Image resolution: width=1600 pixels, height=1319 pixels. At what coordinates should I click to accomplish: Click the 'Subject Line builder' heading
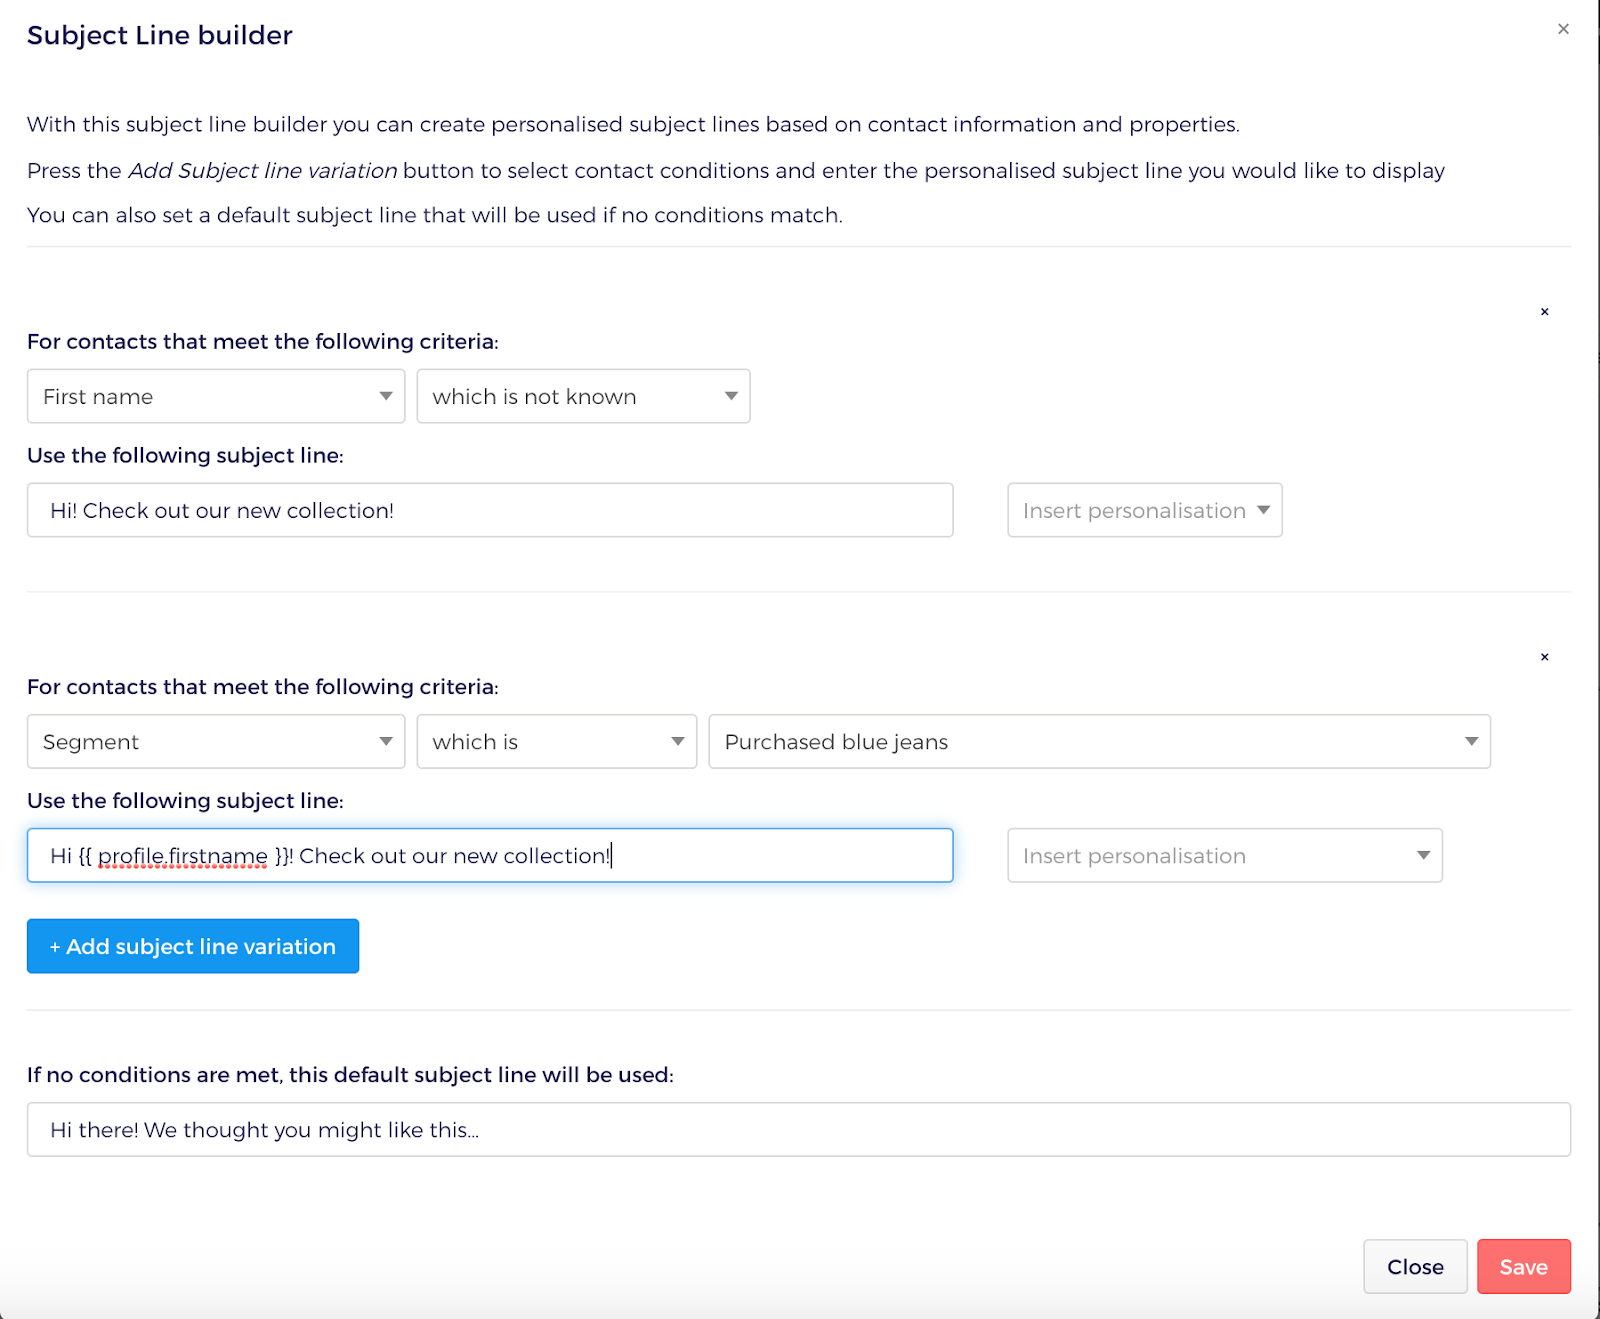[160, 35]
